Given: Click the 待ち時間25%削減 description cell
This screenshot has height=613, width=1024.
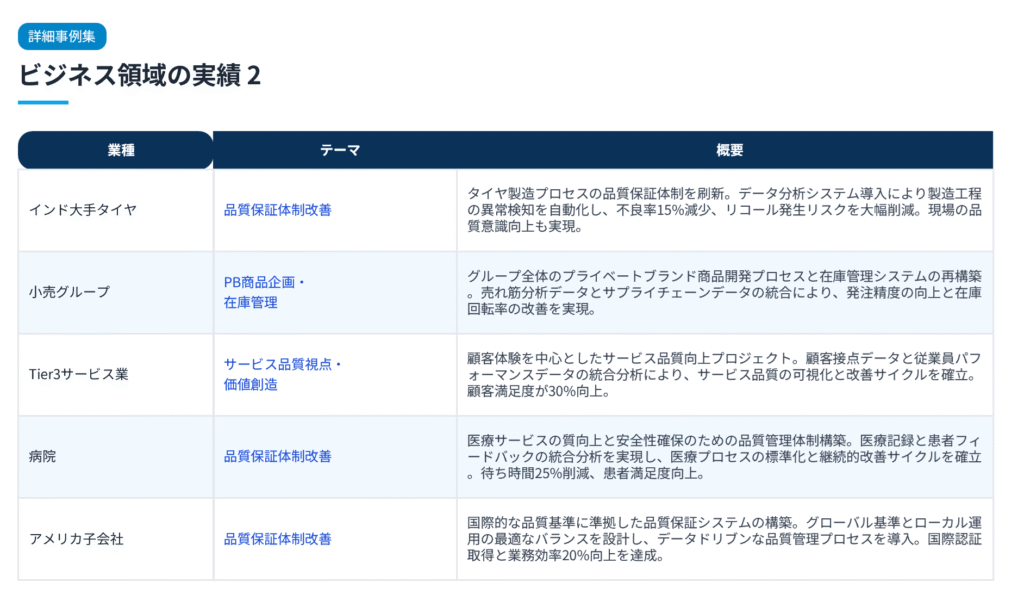Looking at the screenshot, I should [x=724, y=456].
